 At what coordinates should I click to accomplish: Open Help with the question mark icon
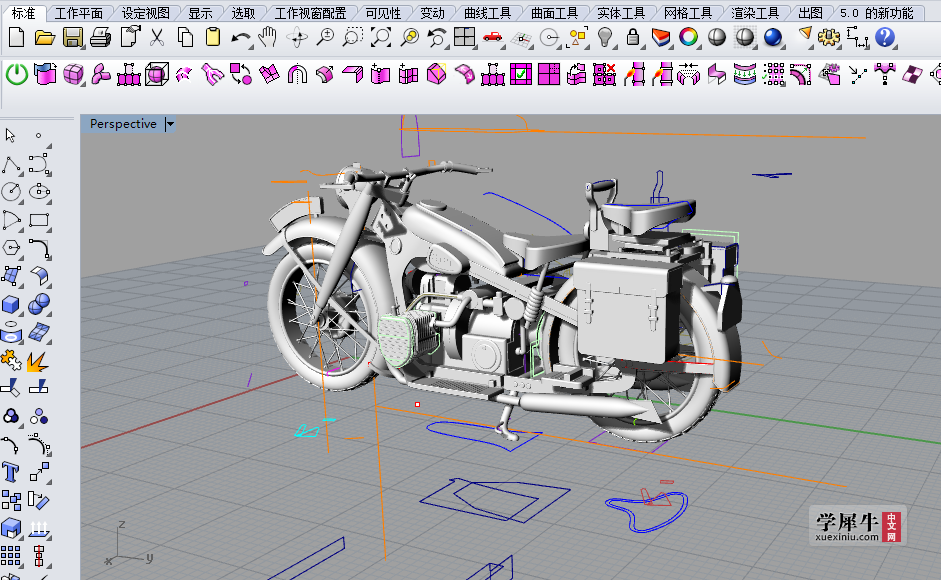(x=885, y=38)
